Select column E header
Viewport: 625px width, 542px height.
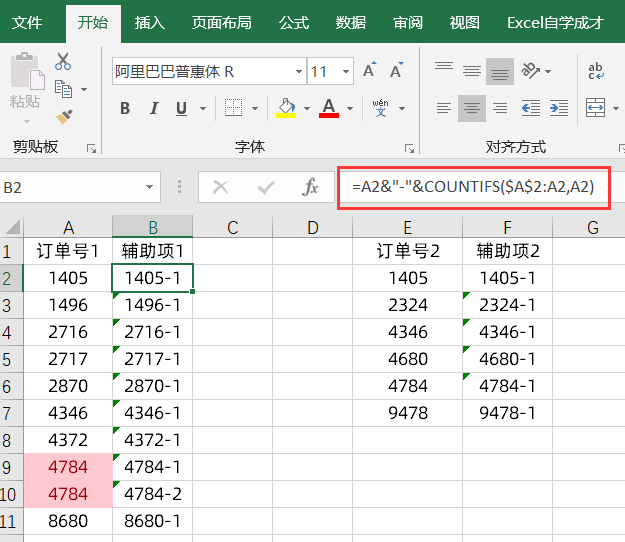click(x=407, y=228)
